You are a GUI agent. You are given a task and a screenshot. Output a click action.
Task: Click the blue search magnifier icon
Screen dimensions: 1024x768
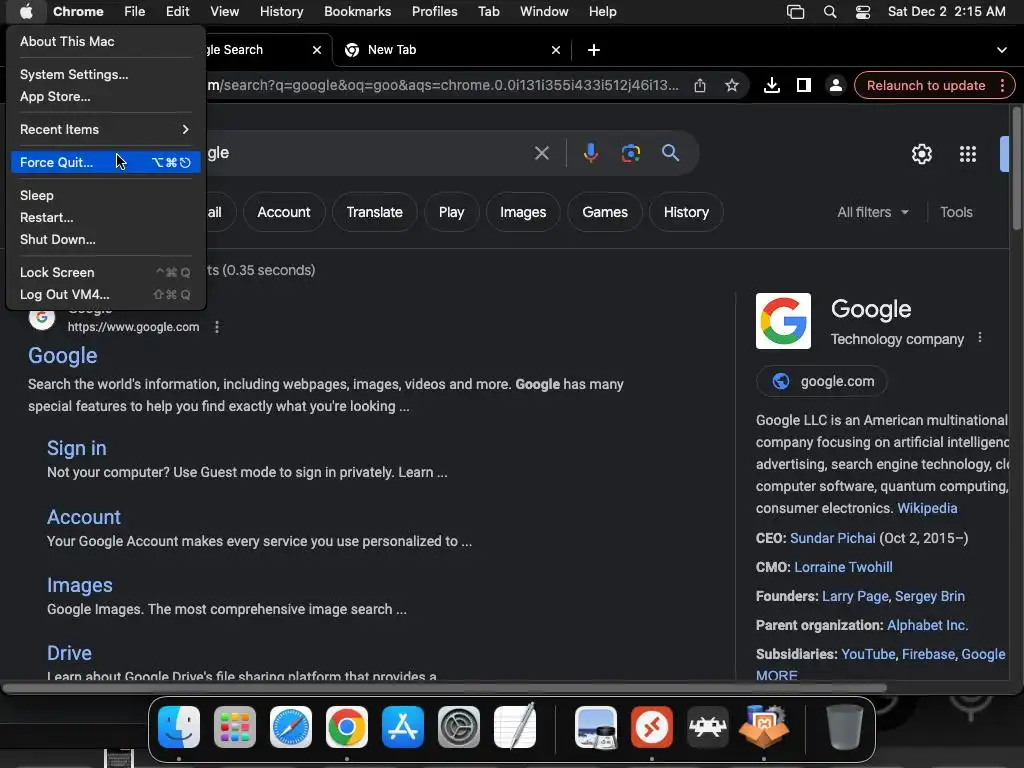click(670, 153)
